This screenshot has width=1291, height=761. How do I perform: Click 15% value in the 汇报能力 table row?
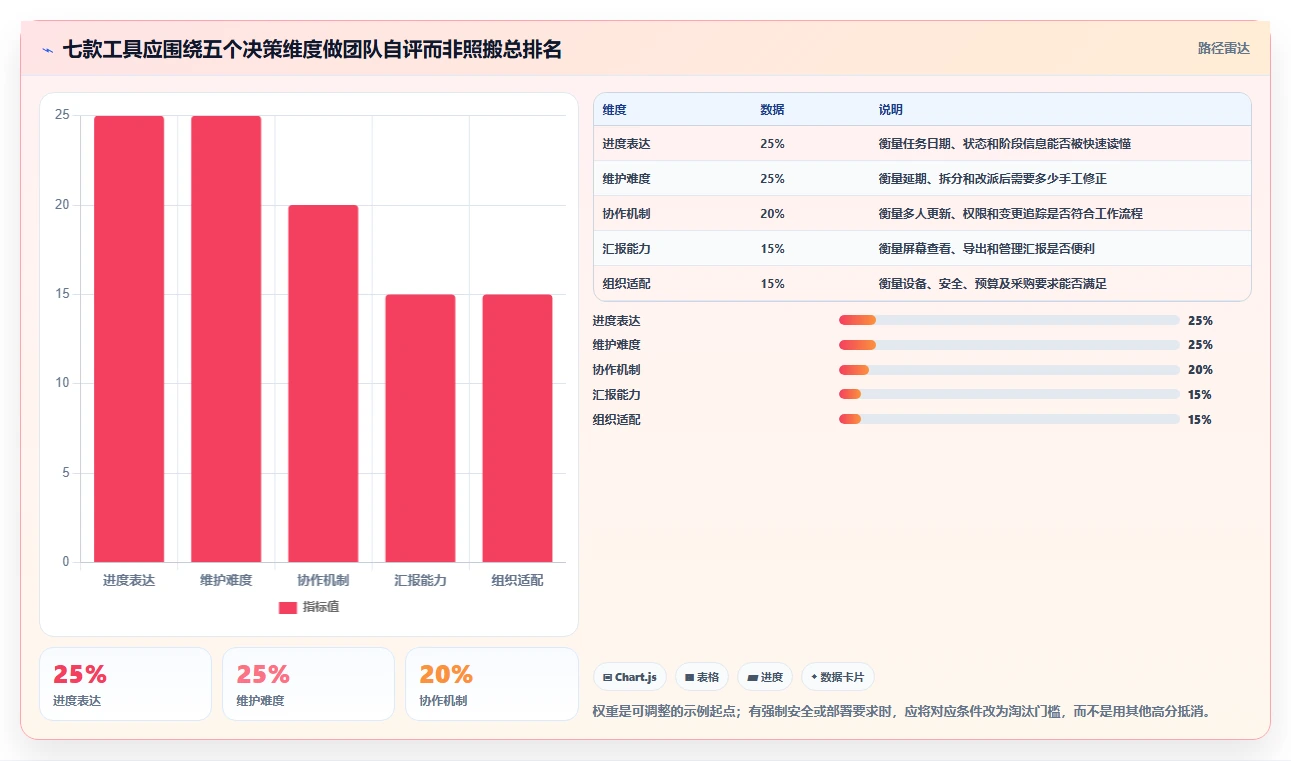[772, 249]
